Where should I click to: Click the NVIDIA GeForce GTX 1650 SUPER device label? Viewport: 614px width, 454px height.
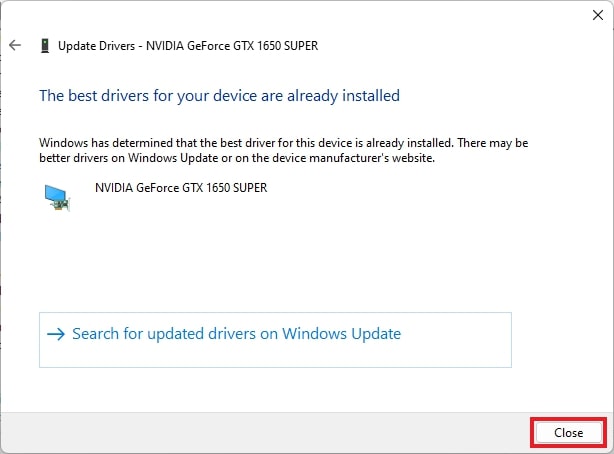click(x=181, y=187)
